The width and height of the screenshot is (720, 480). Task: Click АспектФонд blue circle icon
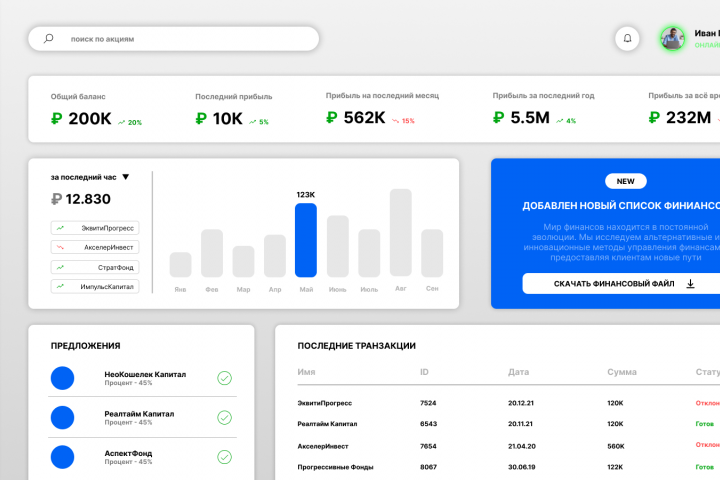tap(62, 457)
